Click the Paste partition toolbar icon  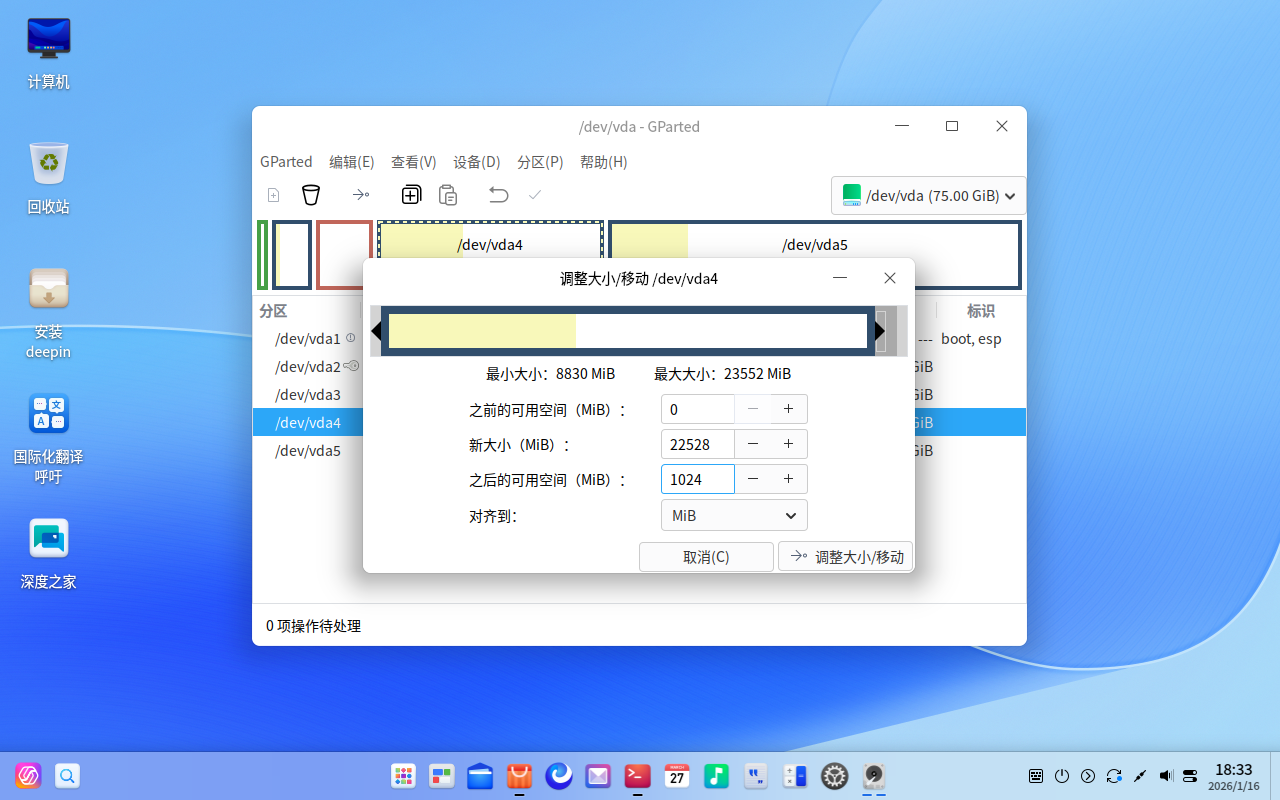pos(448,195)
